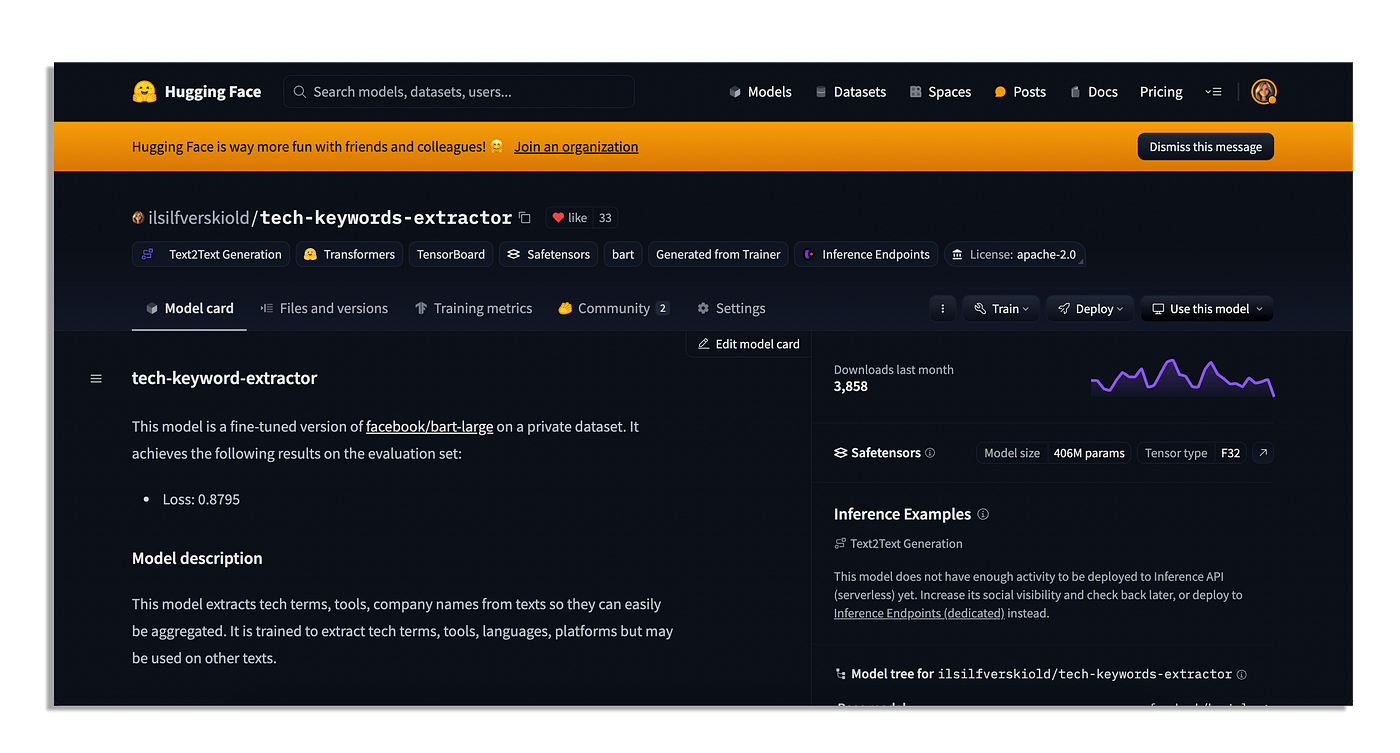Click the tech-keyword-extractor heading
The image size is (1400, 753).
pyautogui.click(x=224, y=379)
